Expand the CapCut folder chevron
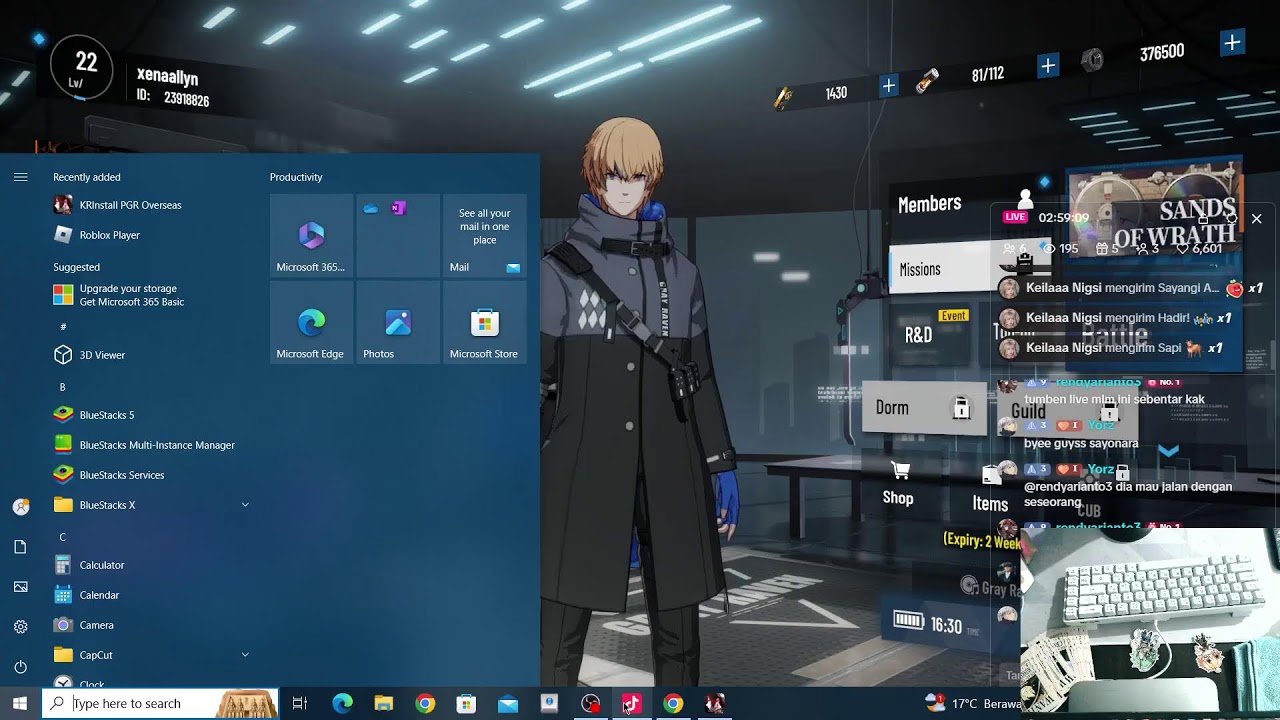The height and width of the screenshot is (720, 1280). point(245,655)
